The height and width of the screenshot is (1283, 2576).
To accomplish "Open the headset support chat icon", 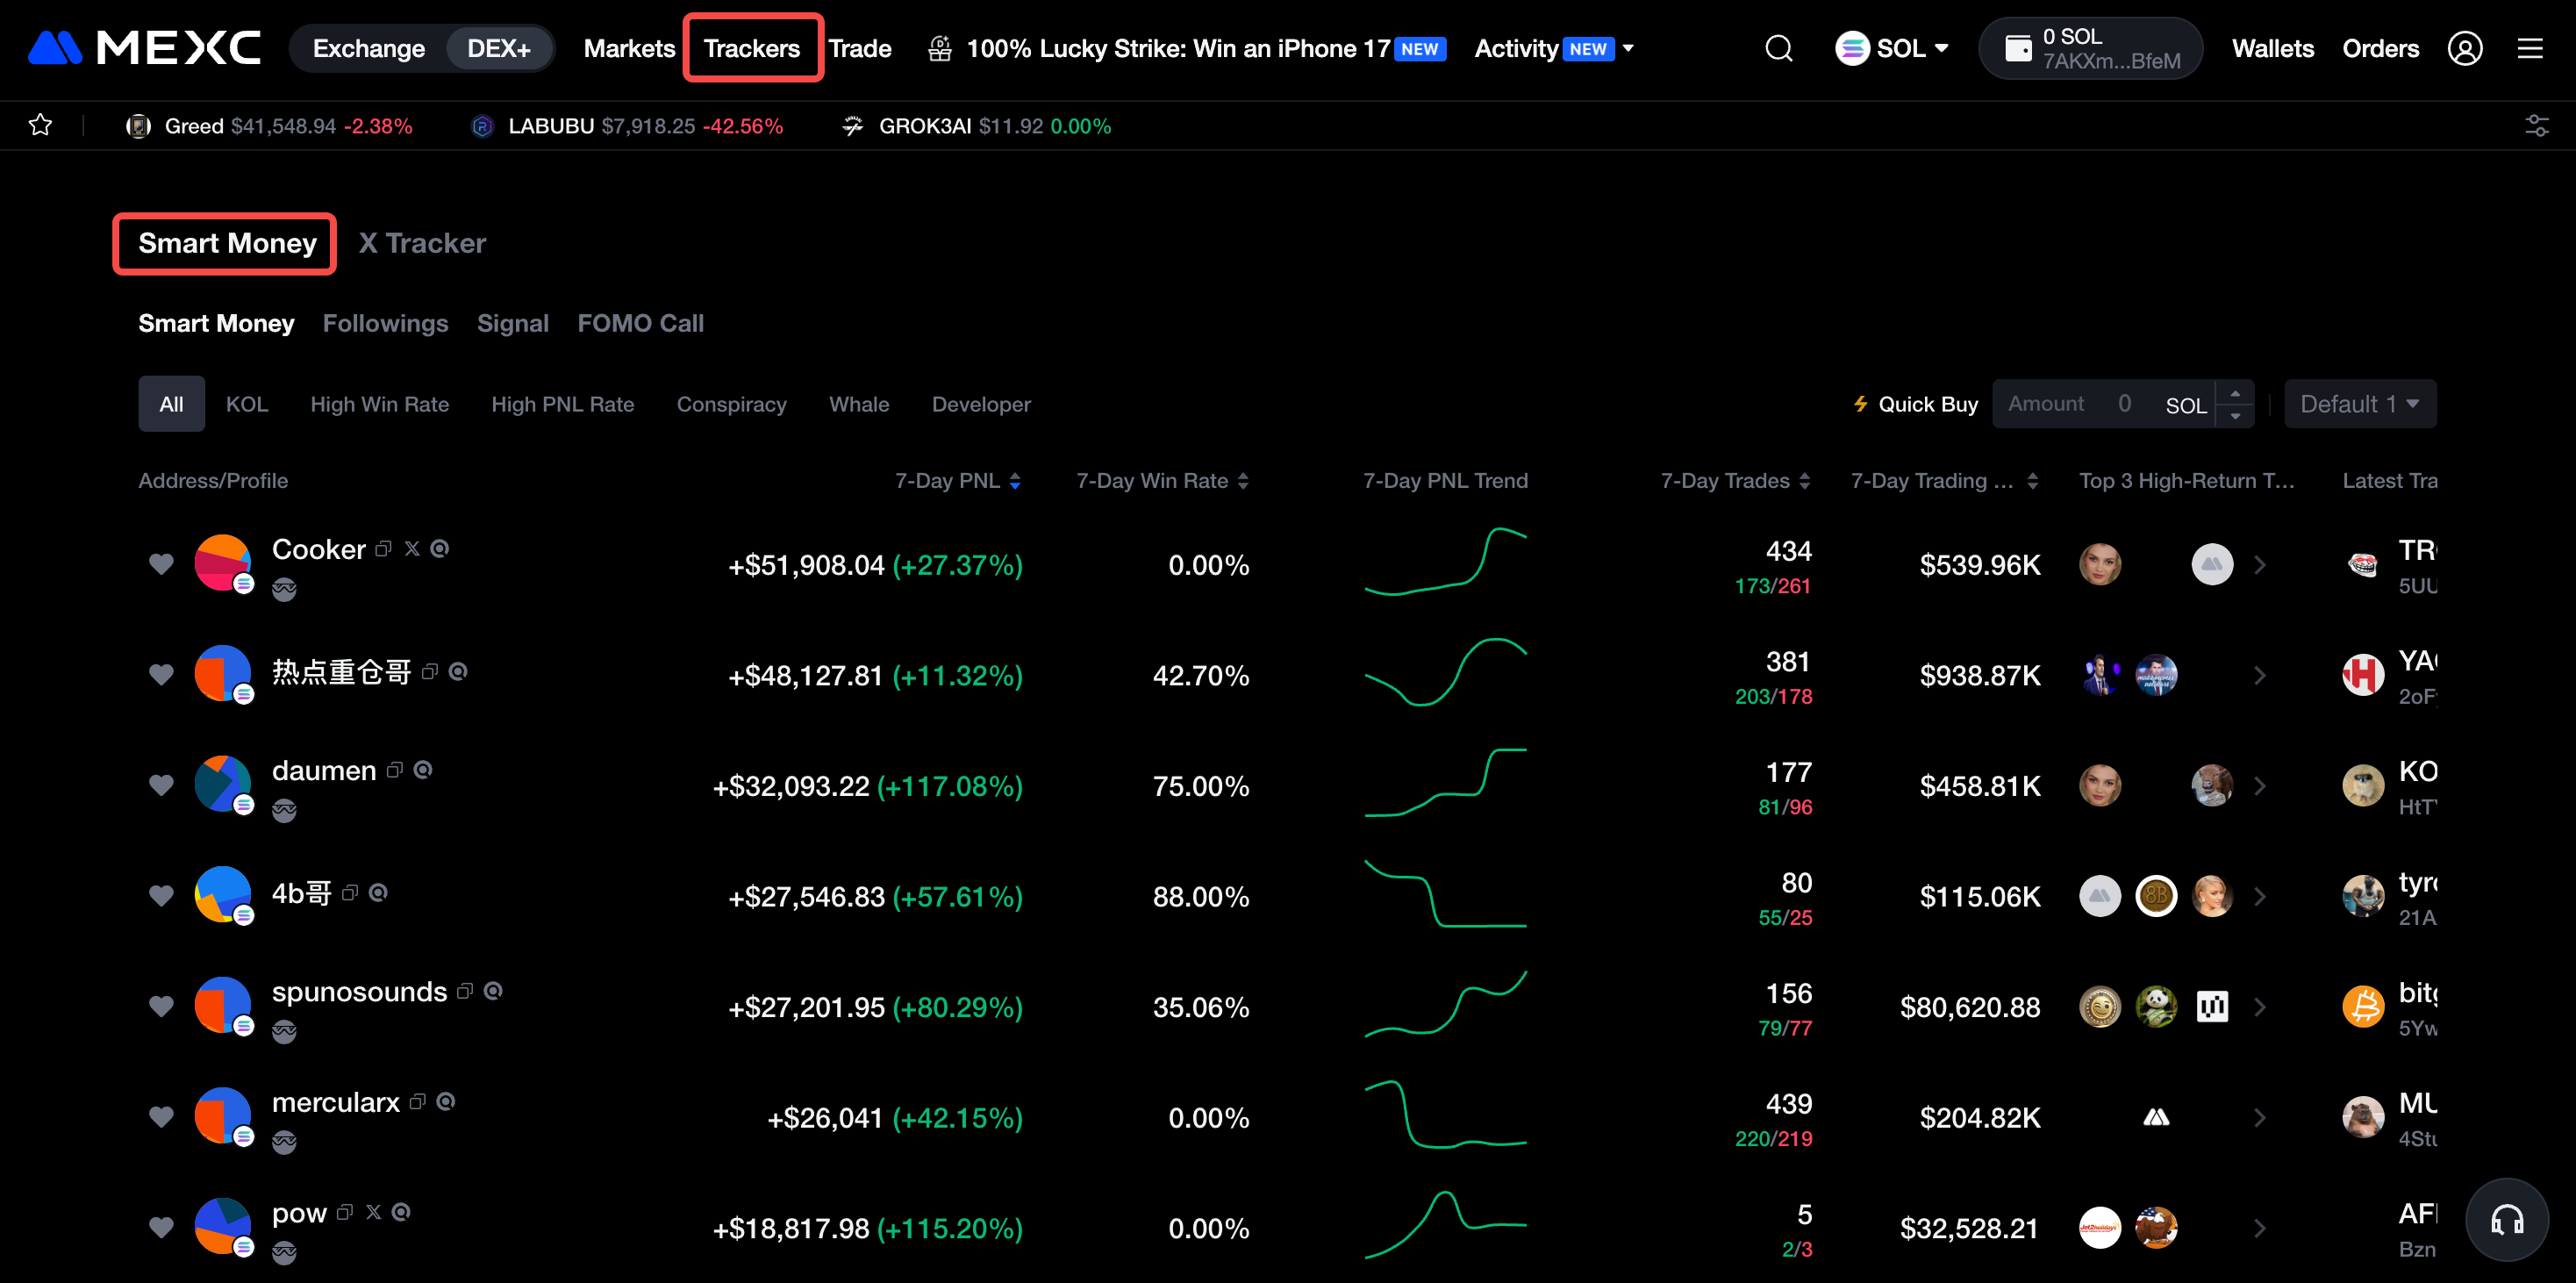I will point(2507,1219).
